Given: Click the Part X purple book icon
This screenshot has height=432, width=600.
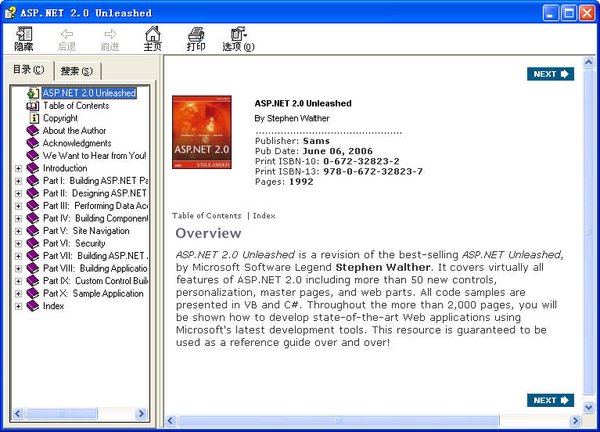Looking at the screenshot, I should (33, 293).
